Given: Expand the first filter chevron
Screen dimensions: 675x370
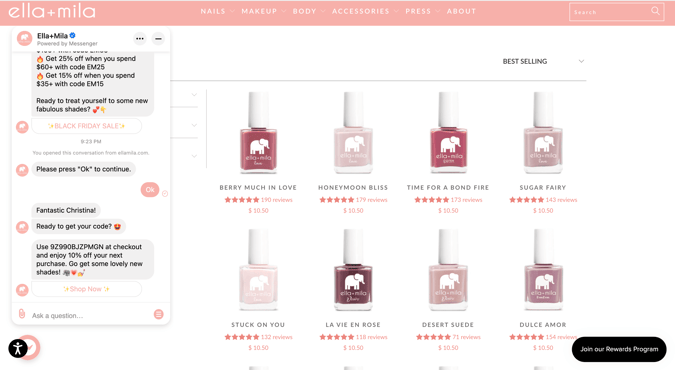Looking at the screenshot, I should pos(194,95).
